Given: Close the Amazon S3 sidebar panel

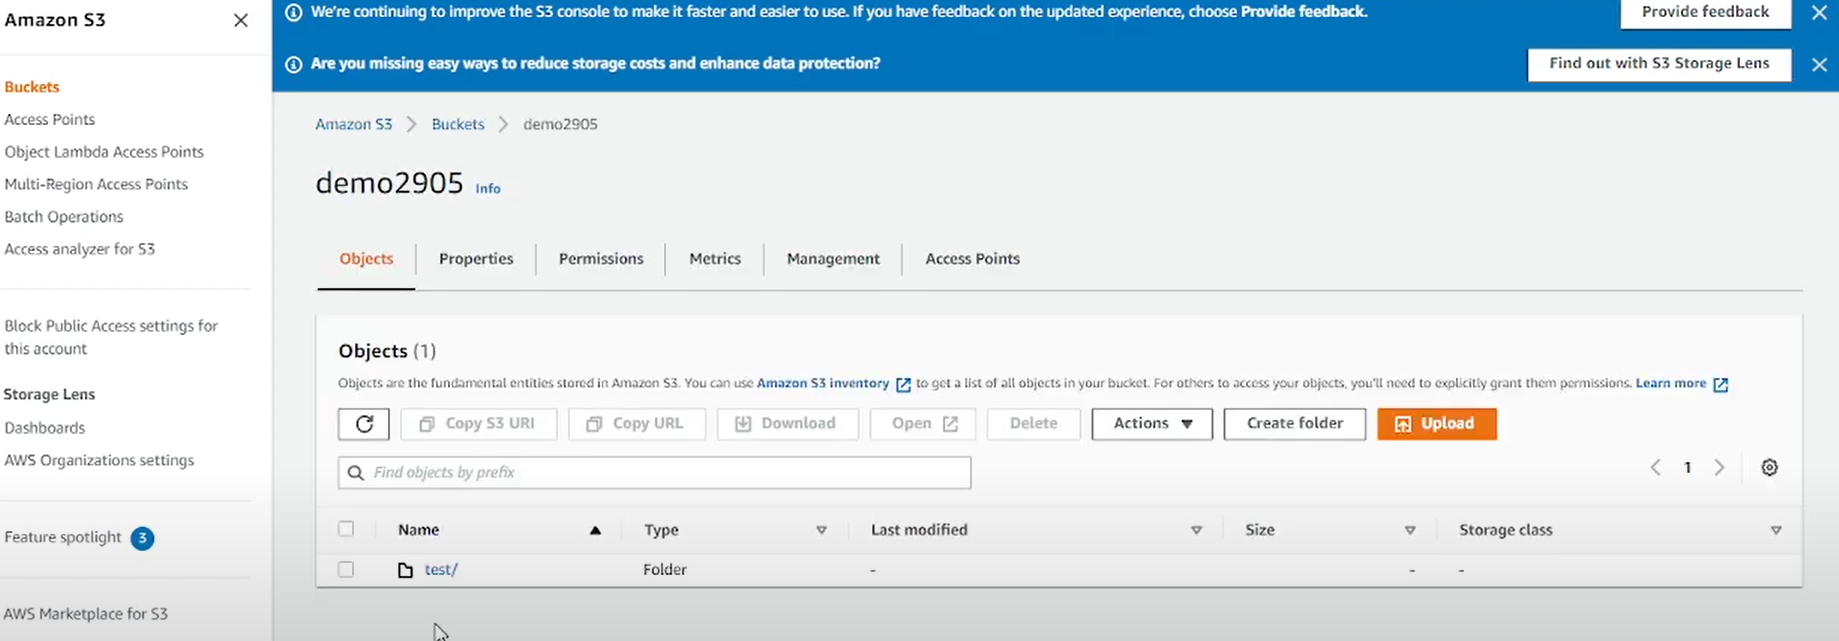Looking at the screenshot, I should (241, 20).
